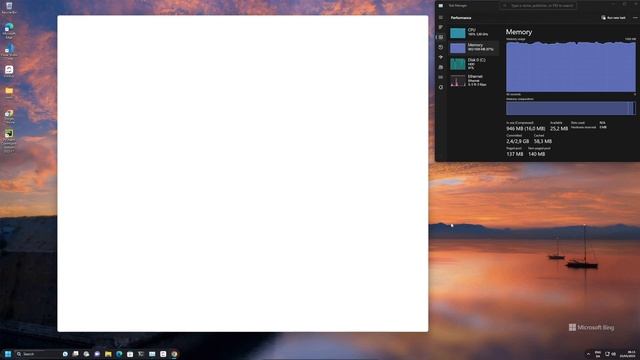Click the '25,2 MB' available value

pyautogui.click(x=559, y=129)
